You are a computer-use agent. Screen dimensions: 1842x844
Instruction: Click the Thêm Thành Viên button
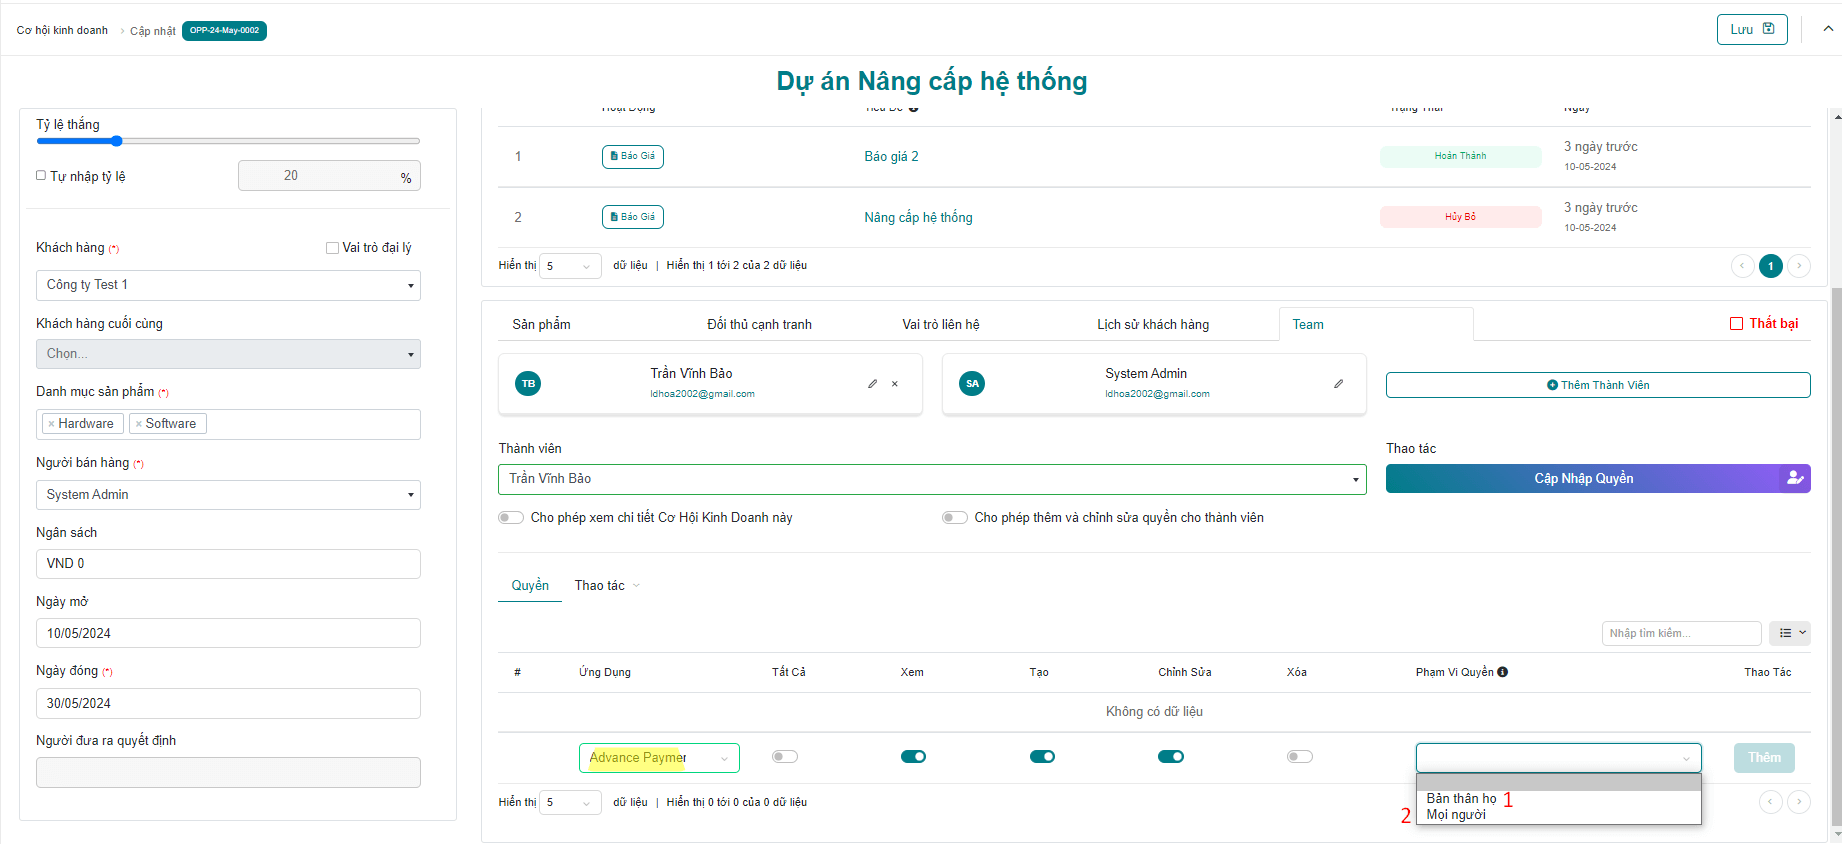[x=1597, y=385]
